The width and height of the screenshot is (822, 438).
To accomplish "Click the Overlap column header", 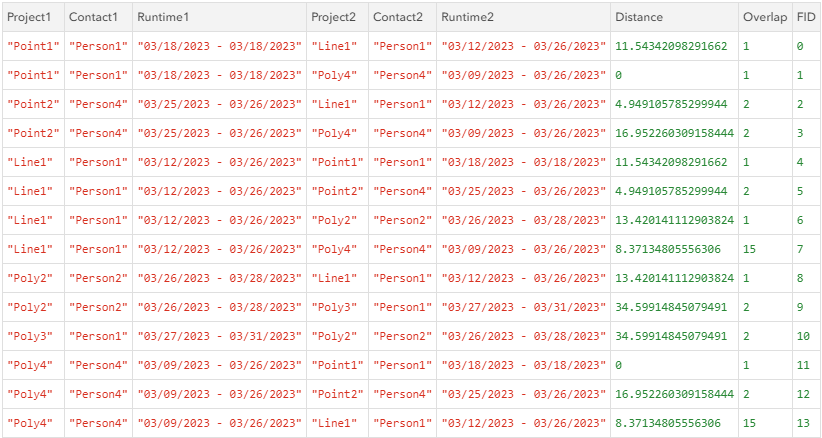I will (x=763, y=17).
